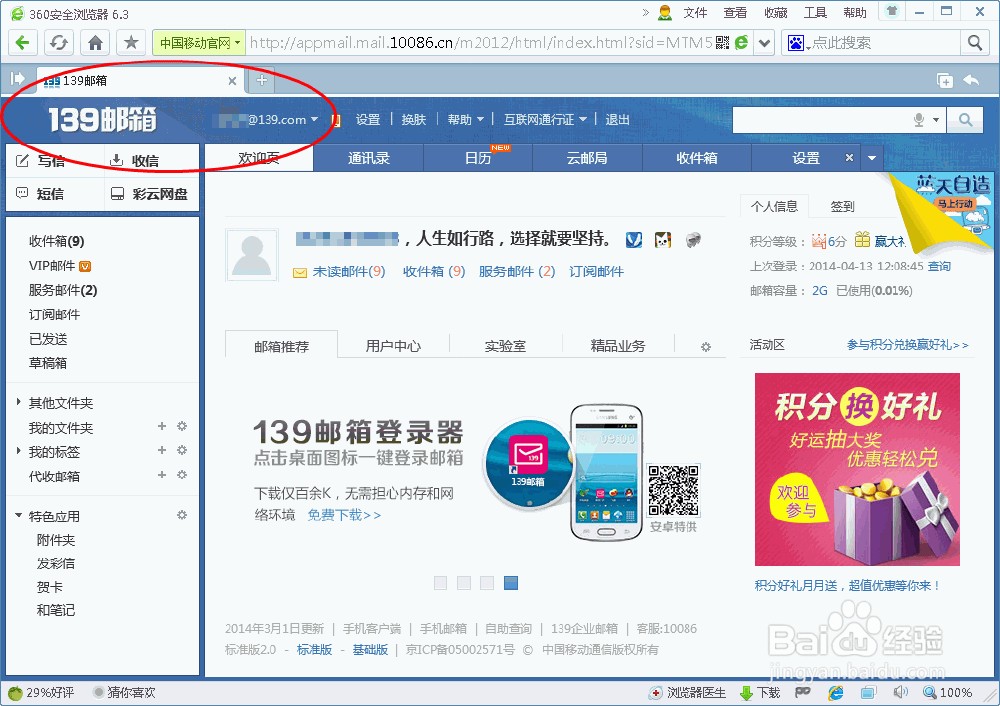1000x706 pixels.
Task: Open settings gear for 代收邮箱
Action: tap(182, 474)
